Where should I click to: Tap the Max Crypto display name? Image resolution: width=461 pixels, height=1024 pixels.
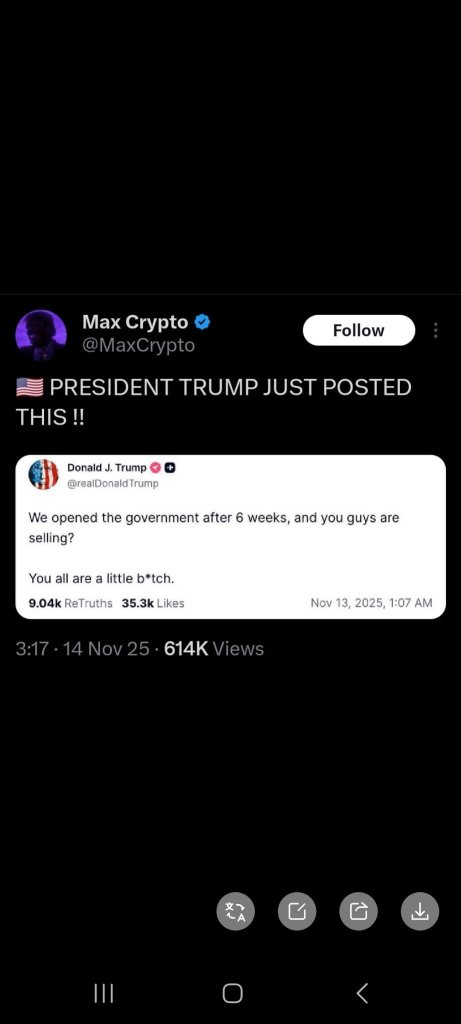pyautogui.click(x=135, y=322)
